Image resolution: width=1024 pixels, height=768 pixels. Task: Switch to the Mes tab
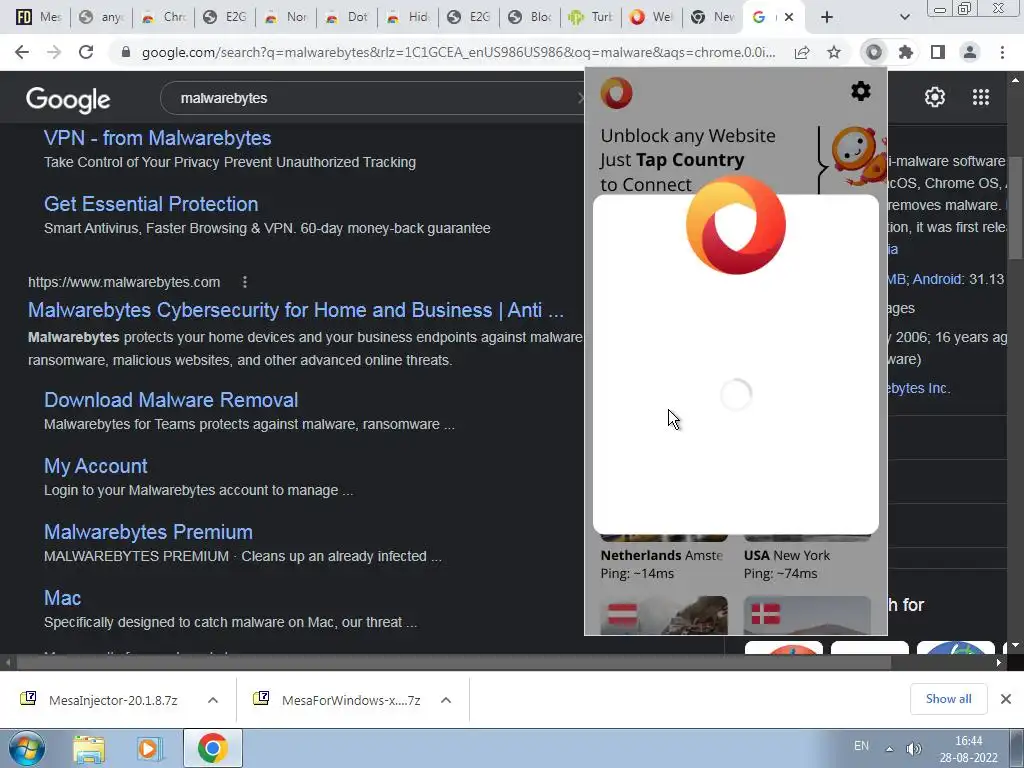(39, 17)
